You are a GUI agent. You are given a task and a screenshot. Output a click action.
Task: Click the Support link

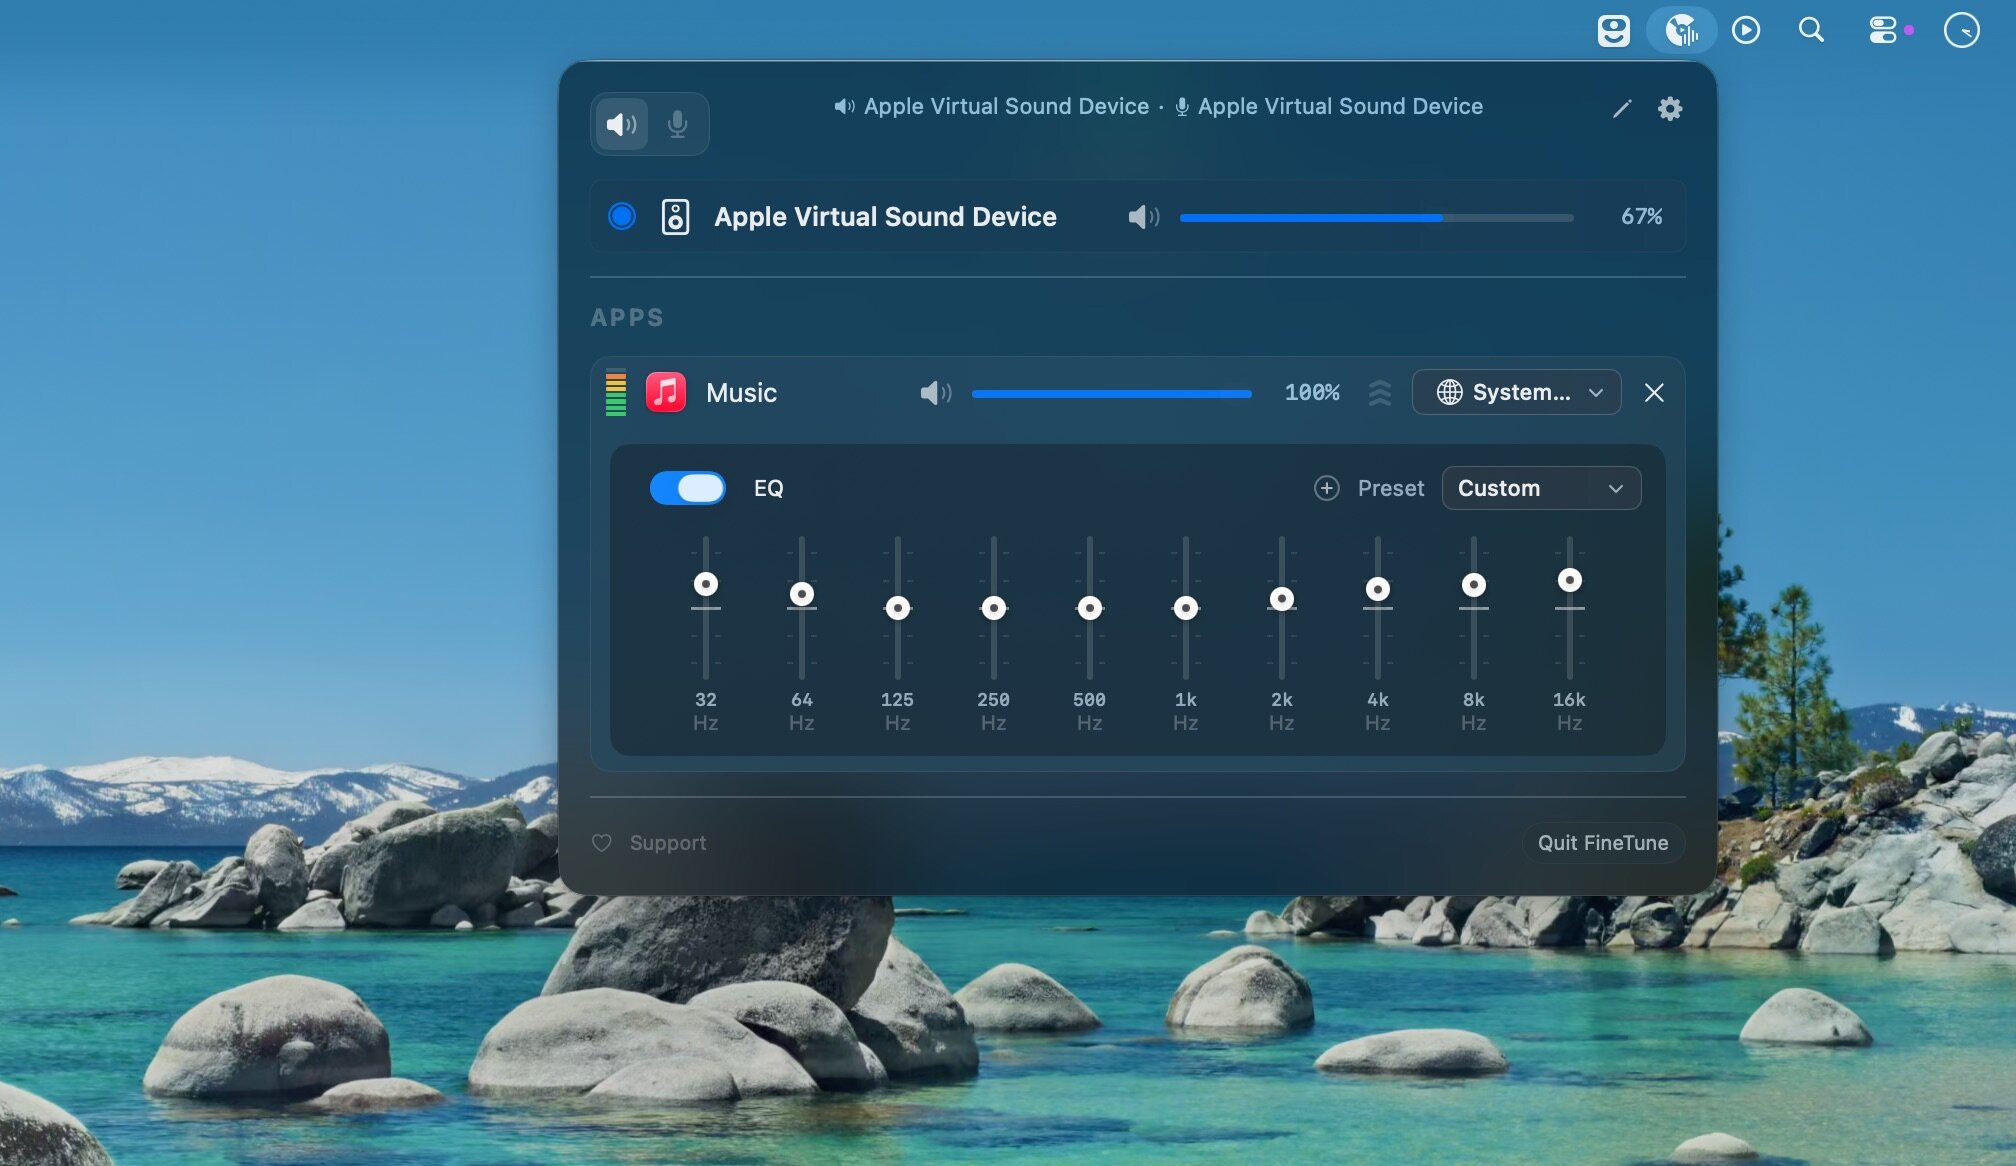click(667, 843)
